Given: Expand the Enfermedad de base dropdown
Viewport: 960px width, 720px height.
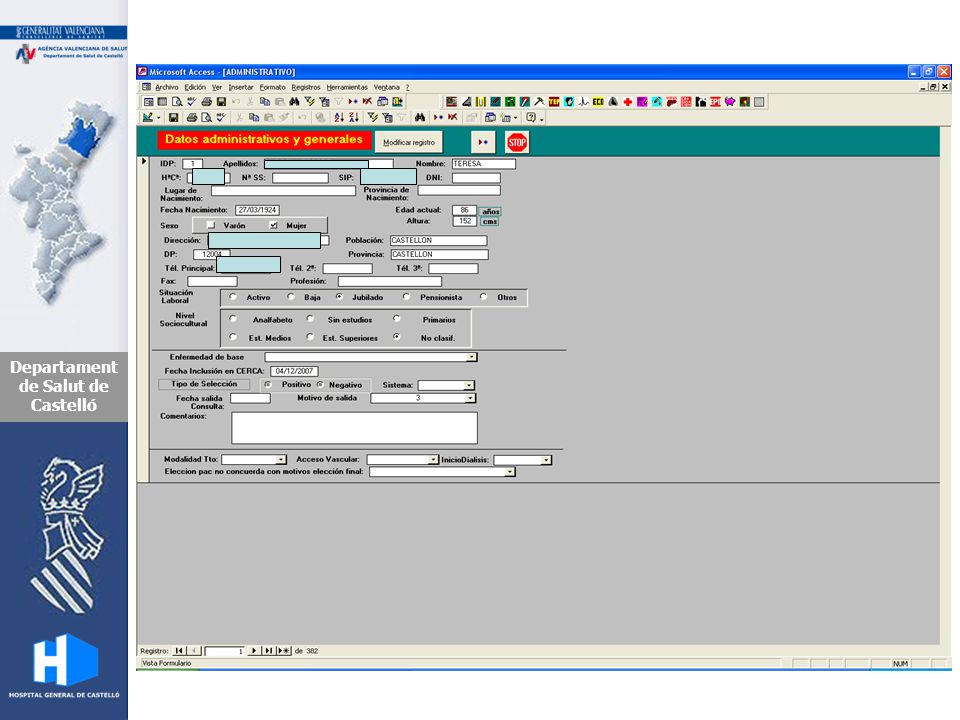Looking at the screenshot, I should coord(471,357).
